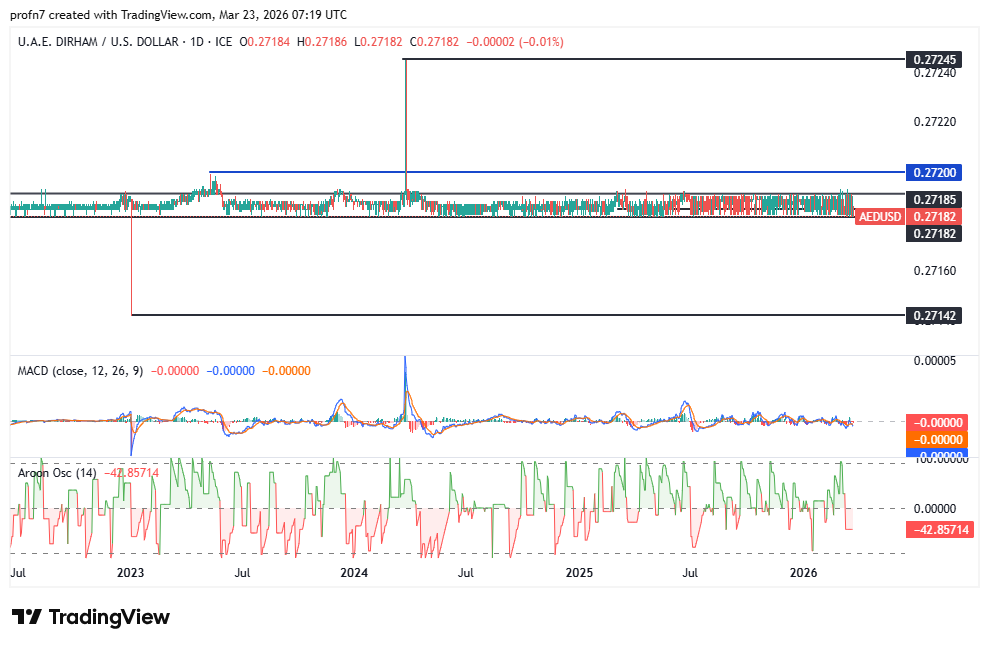Screen dimensions: 989x647
Task: Open the MACD (close, 12, 26, 9) indicator legend
Action: tap(80, 371)
